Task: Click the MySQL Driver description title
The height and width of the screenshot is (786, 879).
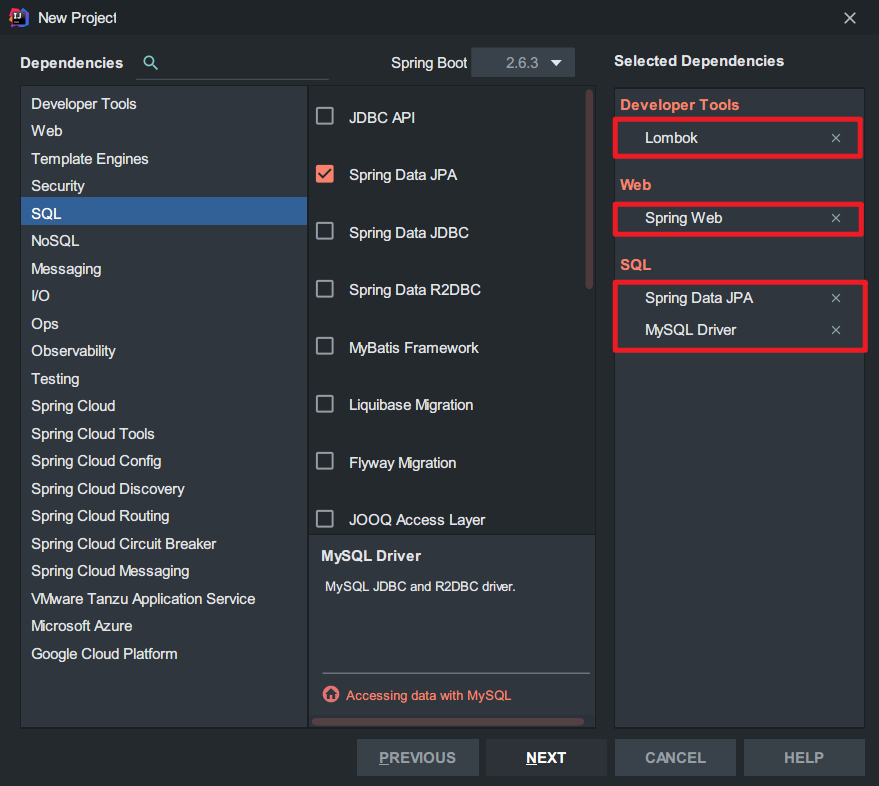Action: coord(371,556)
